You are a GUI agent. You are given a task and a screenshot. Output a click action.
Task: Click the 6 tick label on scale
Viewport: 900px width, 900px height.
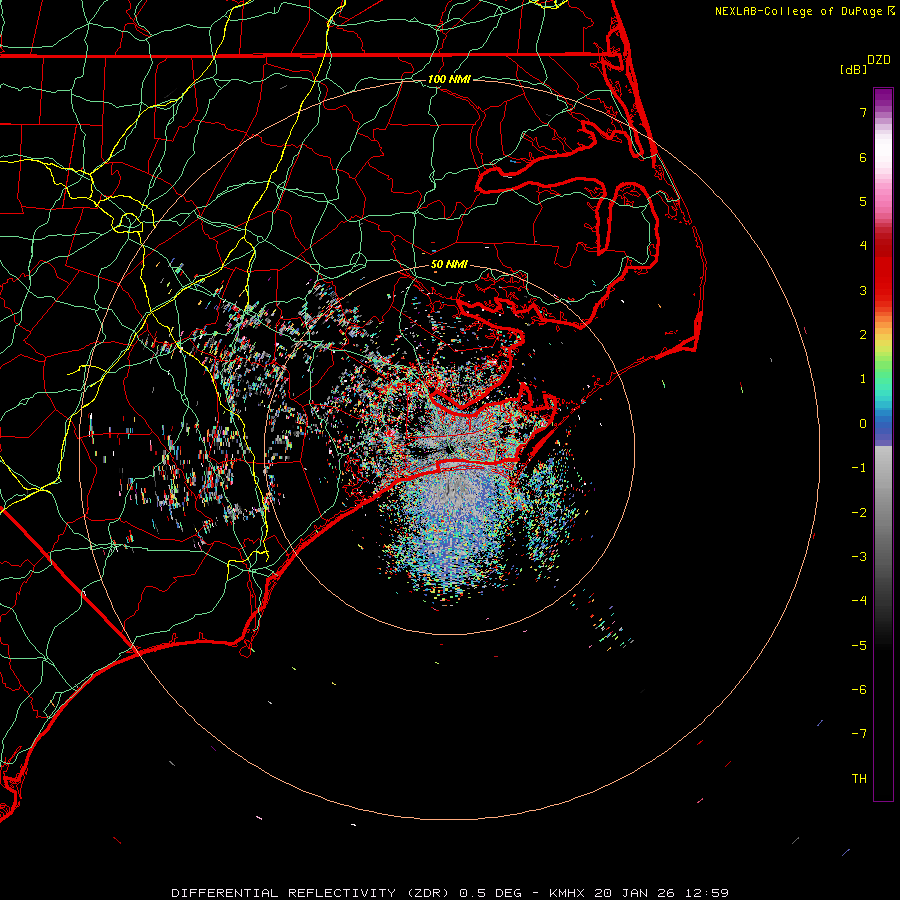(863, 157)
